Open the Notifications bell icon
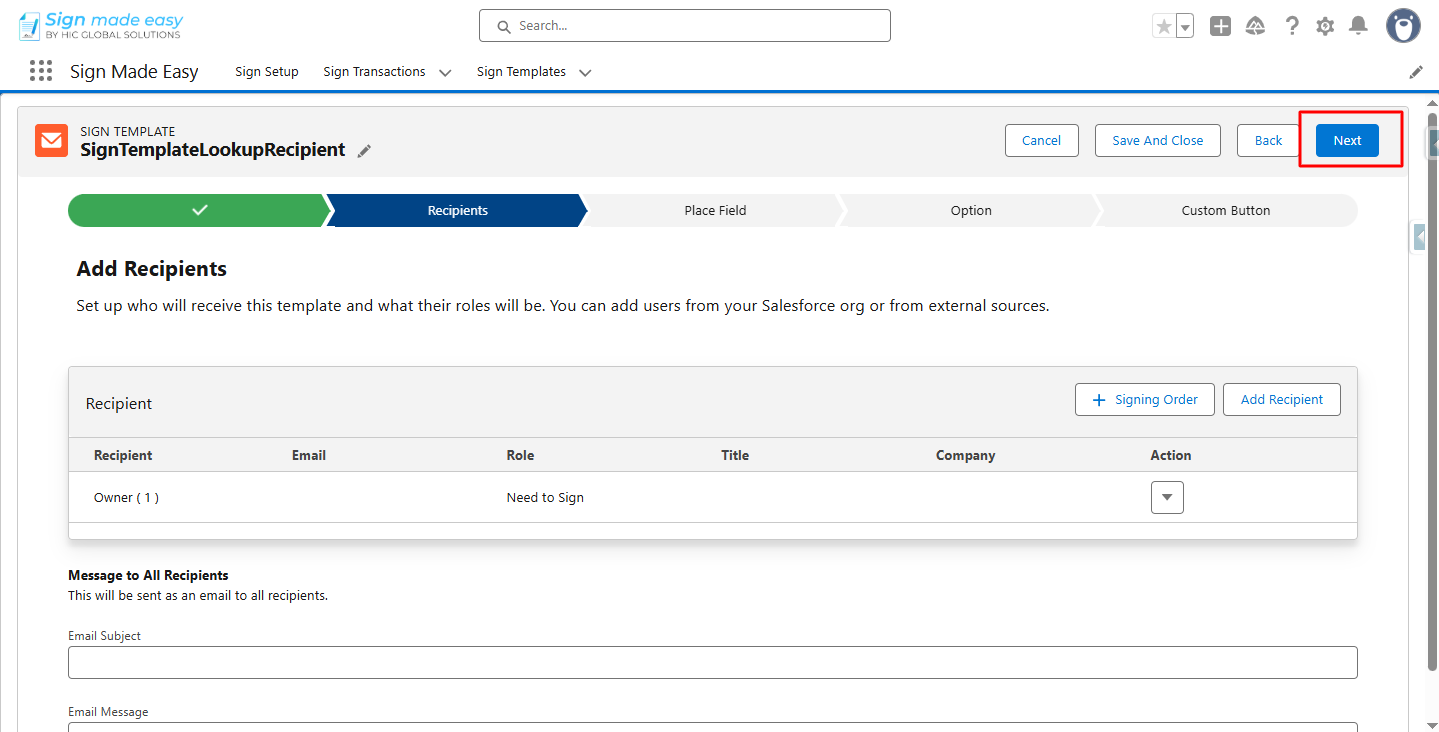 pos(1358,27)
